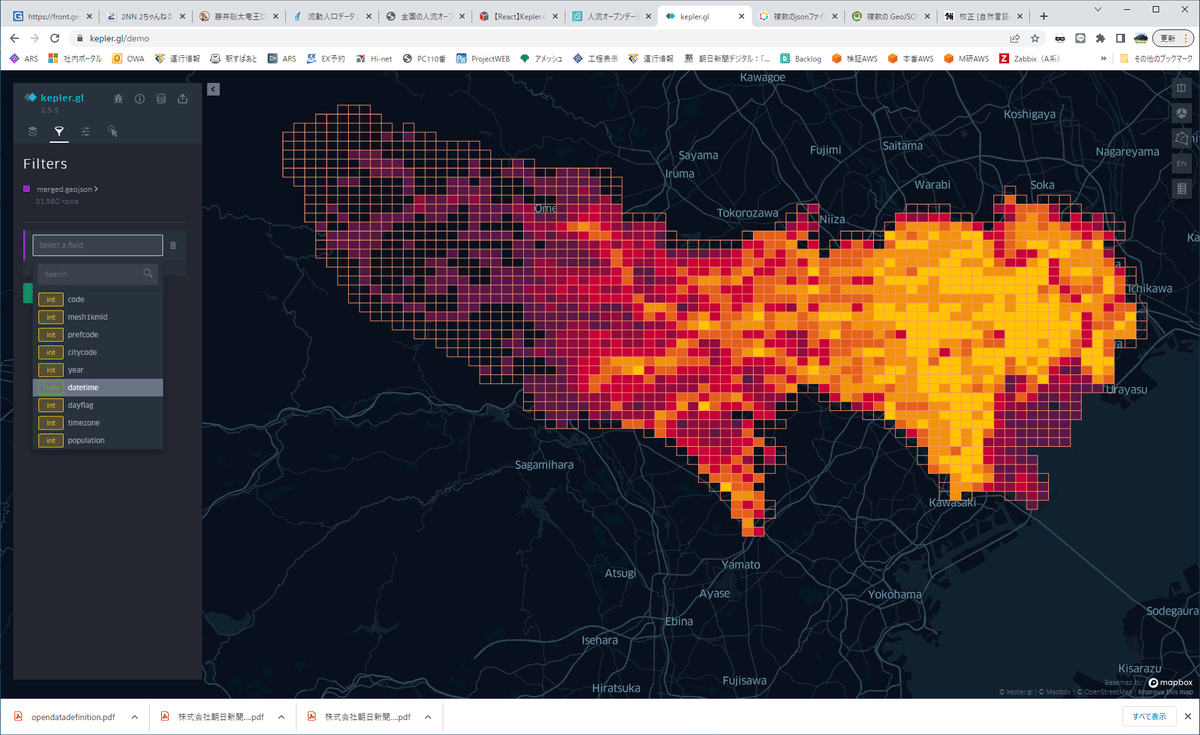Image resolution: width=1200 pixels, height=735 pixels.
Task: Choose the 'mesh1kmid' field option
Action: (x=97, y=317)
